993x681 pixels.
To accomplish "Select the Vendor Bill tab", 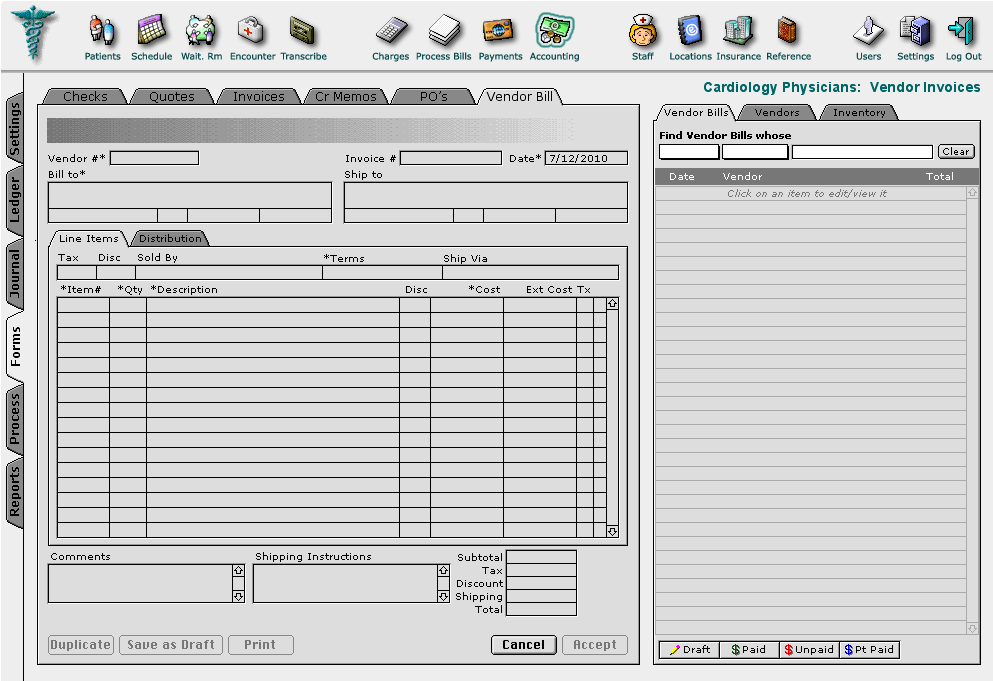I will pos(520,96).
